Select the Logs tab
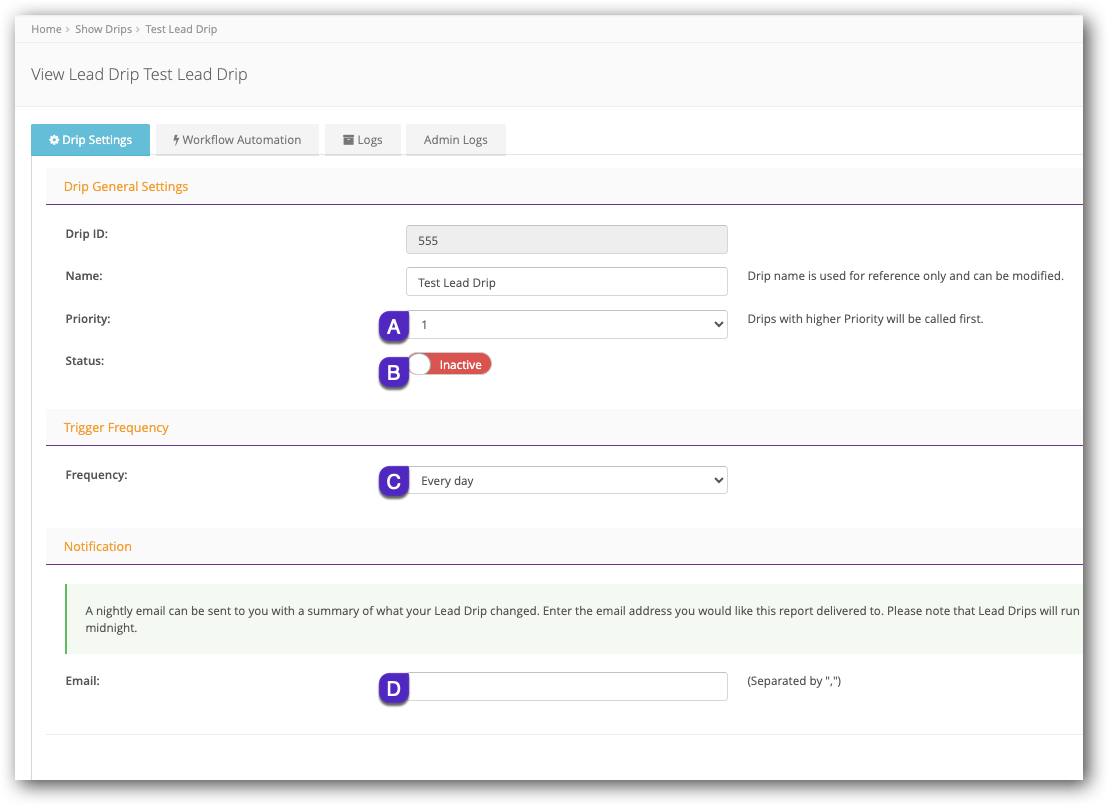 pos(363,140)
